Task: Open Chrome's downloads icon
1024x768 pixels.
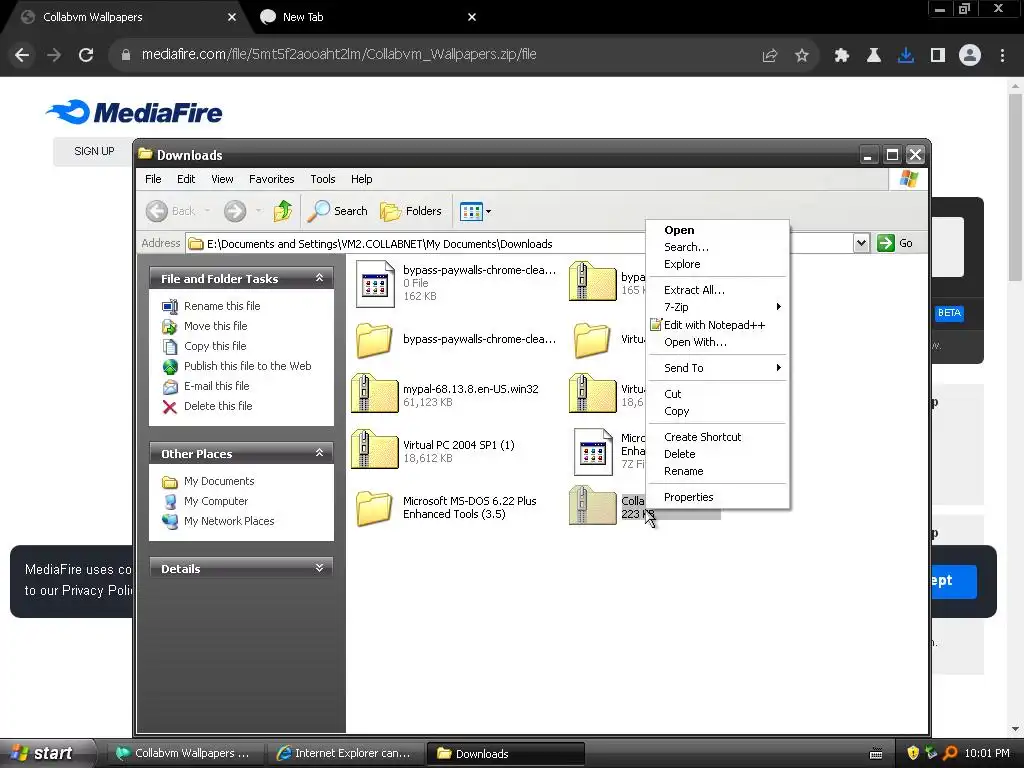Action: (x=906, y=56)
